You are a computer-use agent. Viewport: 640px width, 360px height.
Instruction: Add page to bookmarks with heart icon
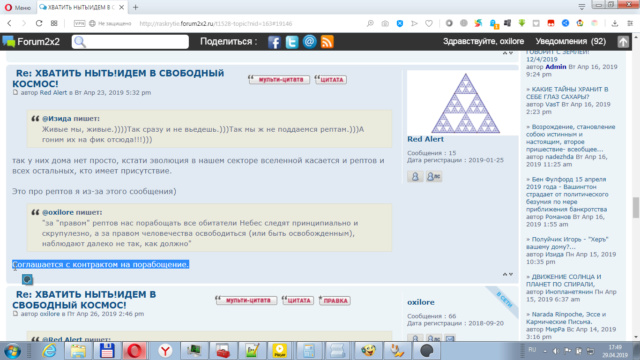tap(429, 23)
